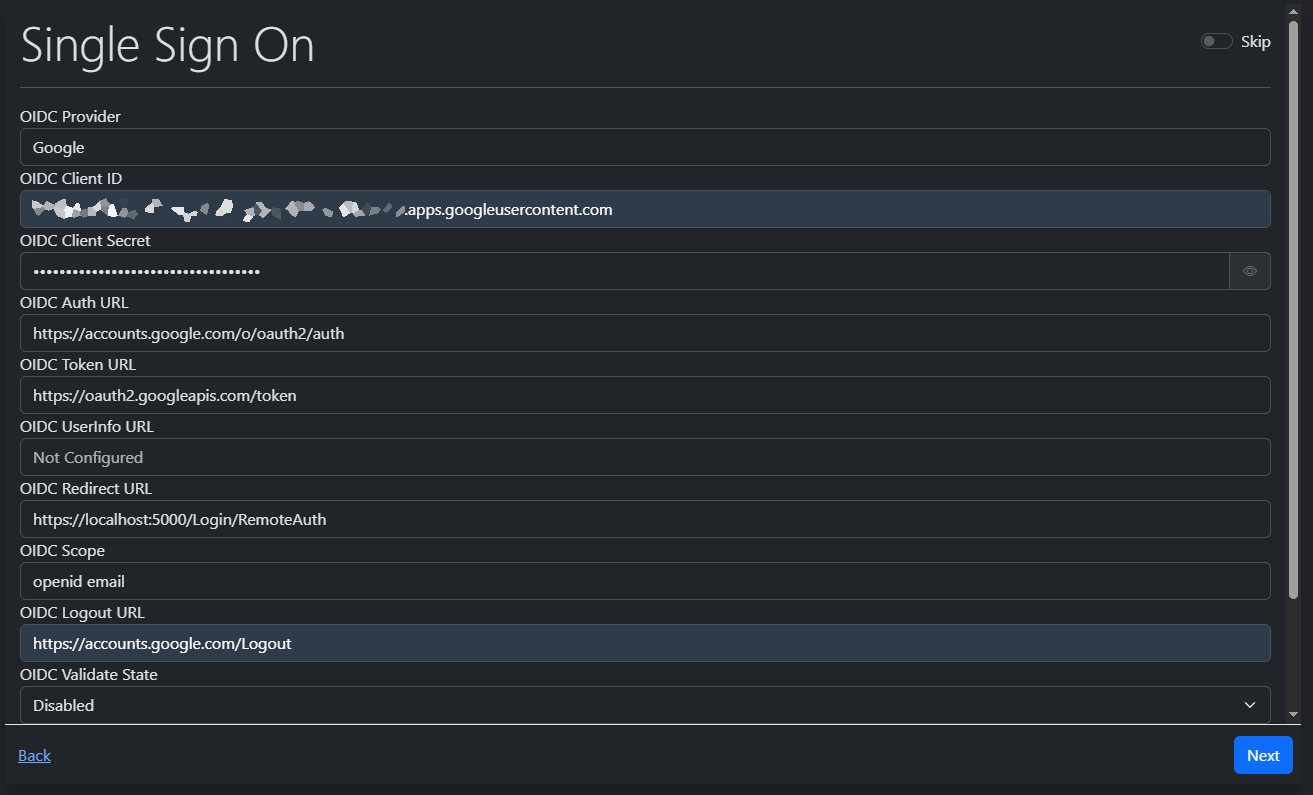The width and height of the screenshot is (1313, 795).
Task: Select the OIDC Auth URL field
Action: [x=645, y=333]
